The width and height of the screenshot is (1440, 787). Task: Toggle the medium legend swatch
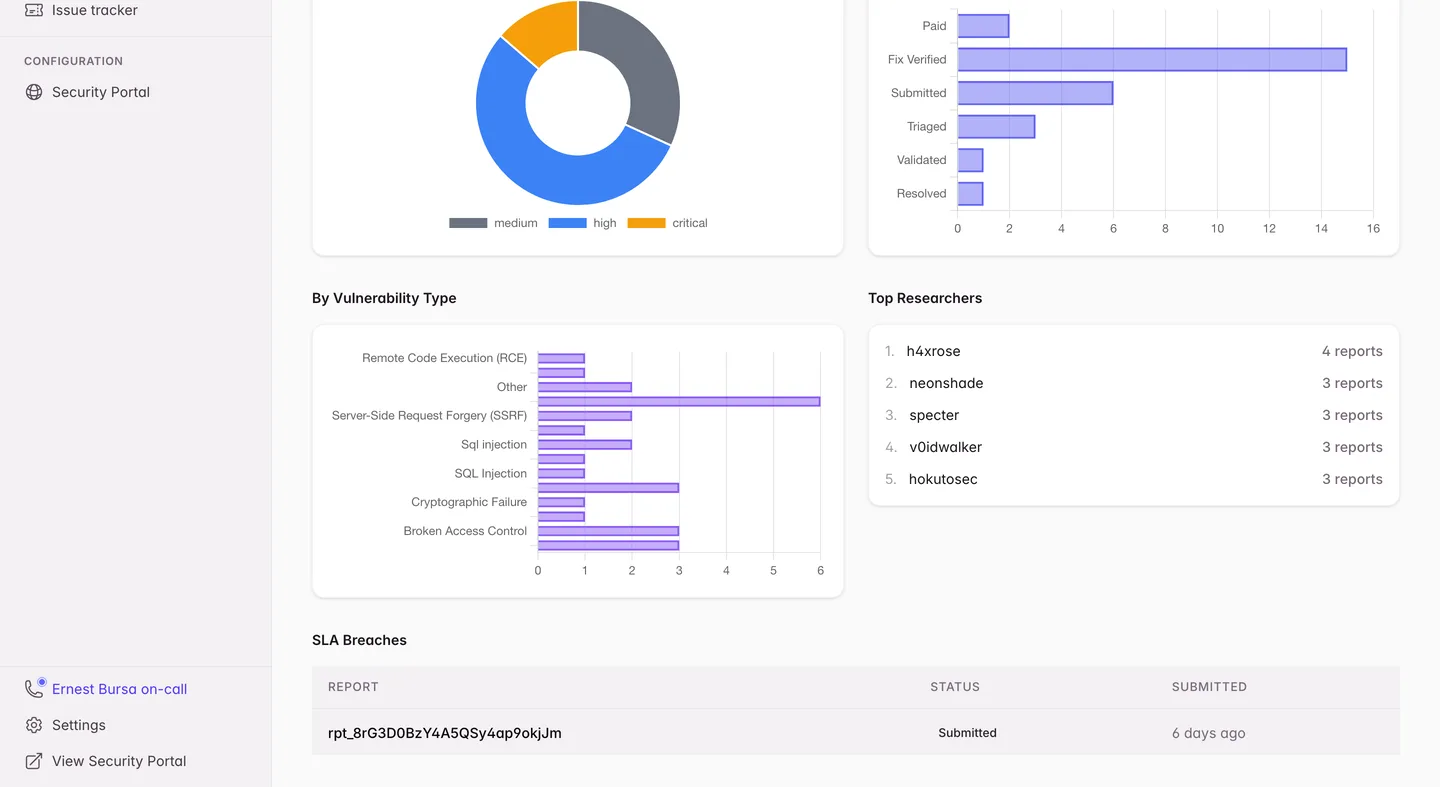(x=468, y=223)
